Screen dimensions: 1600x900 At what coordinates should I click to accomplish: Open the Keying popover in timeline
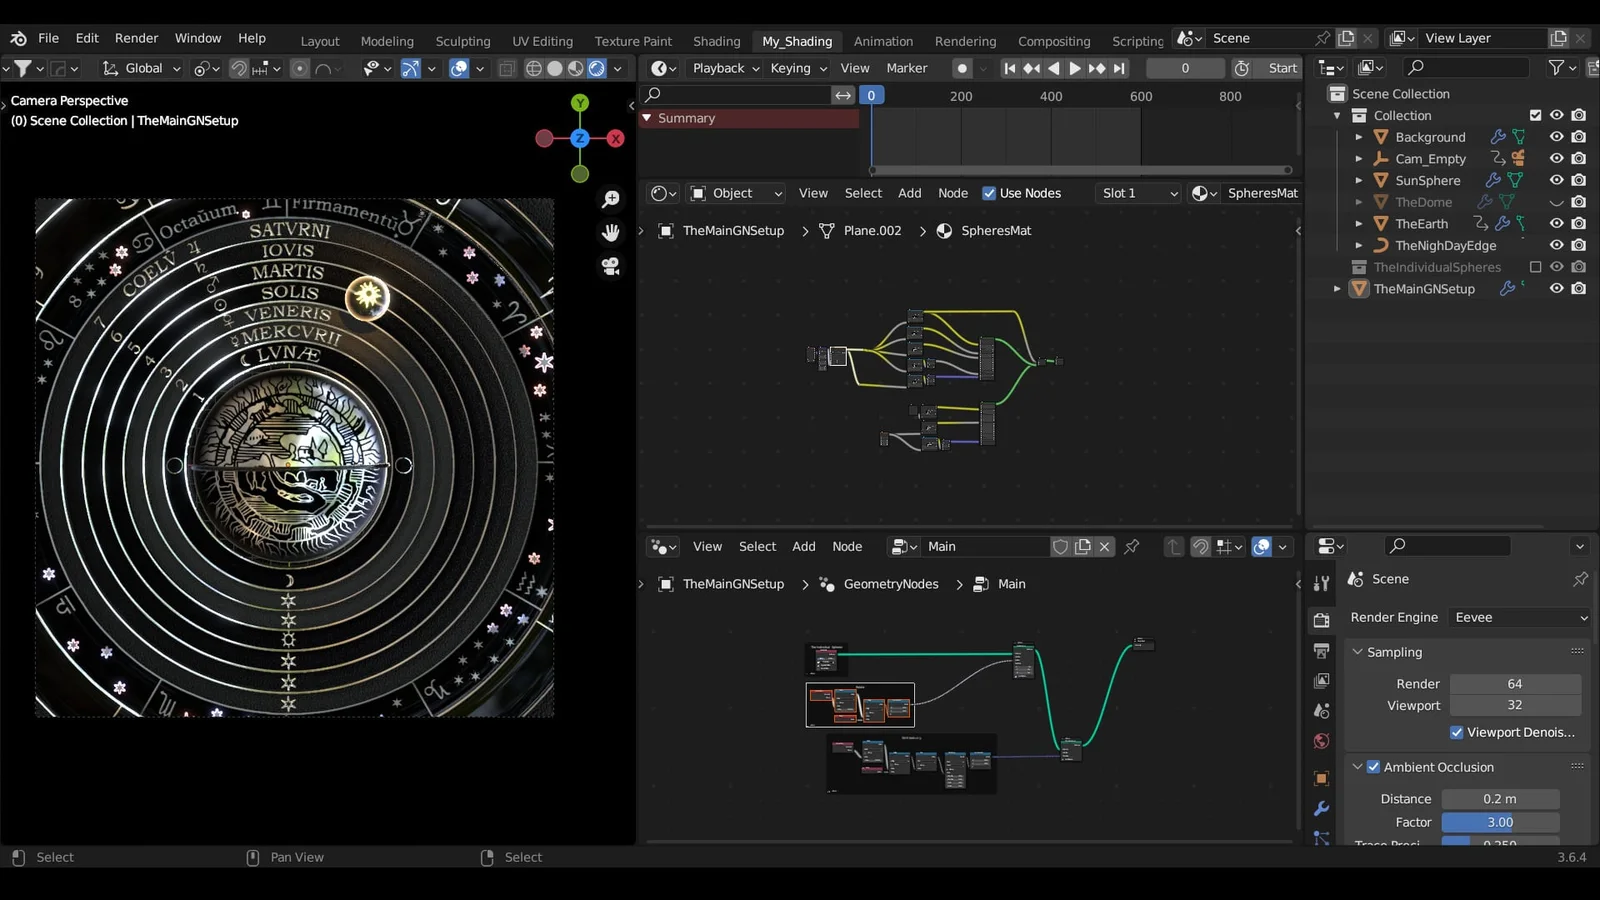point(798,68)
